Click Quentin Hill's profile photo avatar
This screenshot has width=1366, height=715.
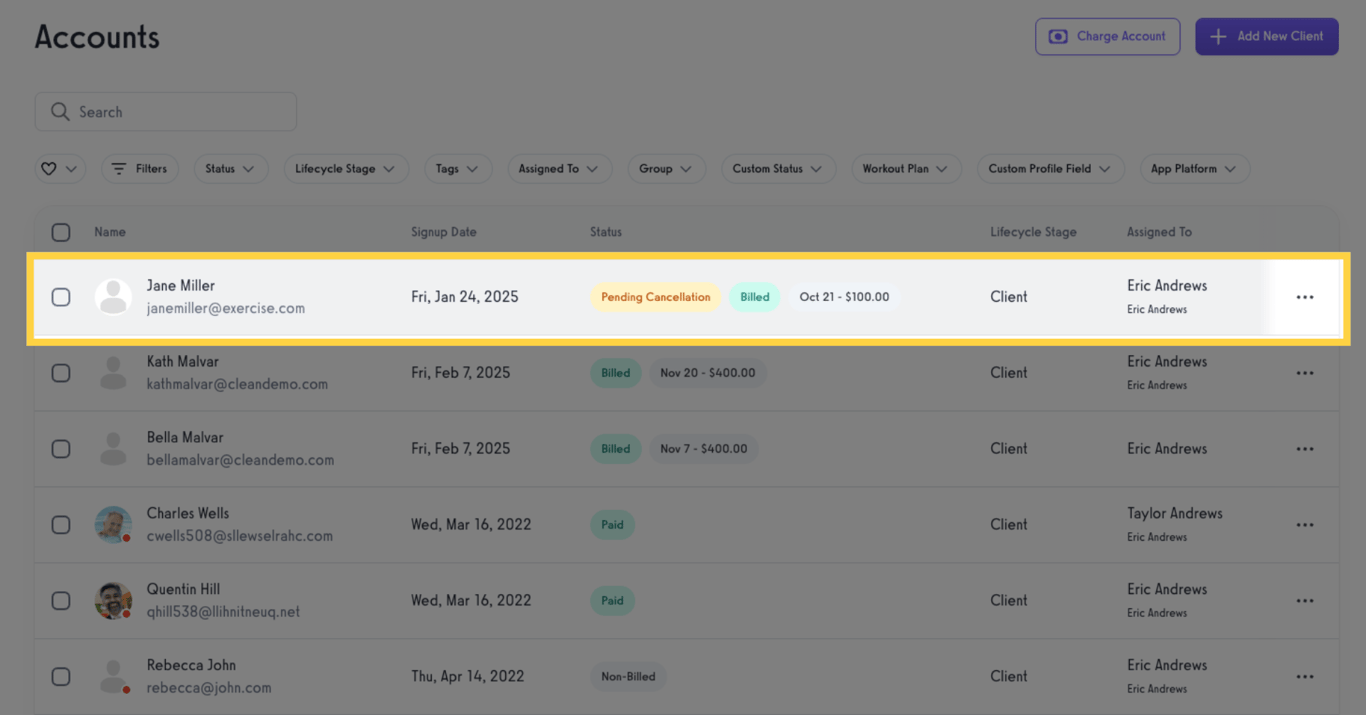(113, 600)
